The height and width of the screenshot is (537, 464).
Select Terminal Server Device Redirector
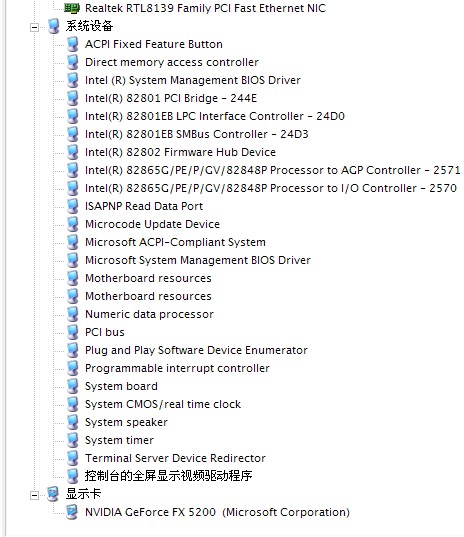175,458
